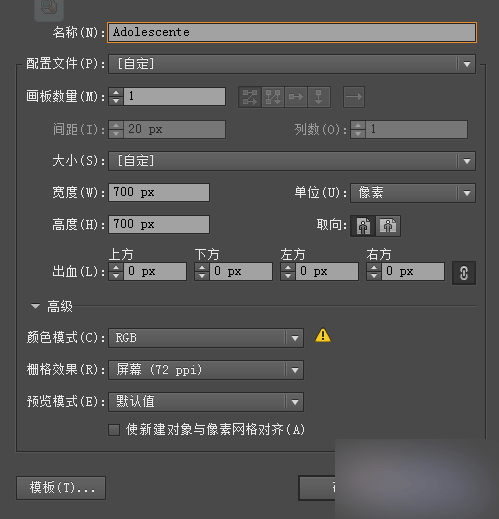
Task: Click the yellow color mode warning icon
Action: click(323, 336)
